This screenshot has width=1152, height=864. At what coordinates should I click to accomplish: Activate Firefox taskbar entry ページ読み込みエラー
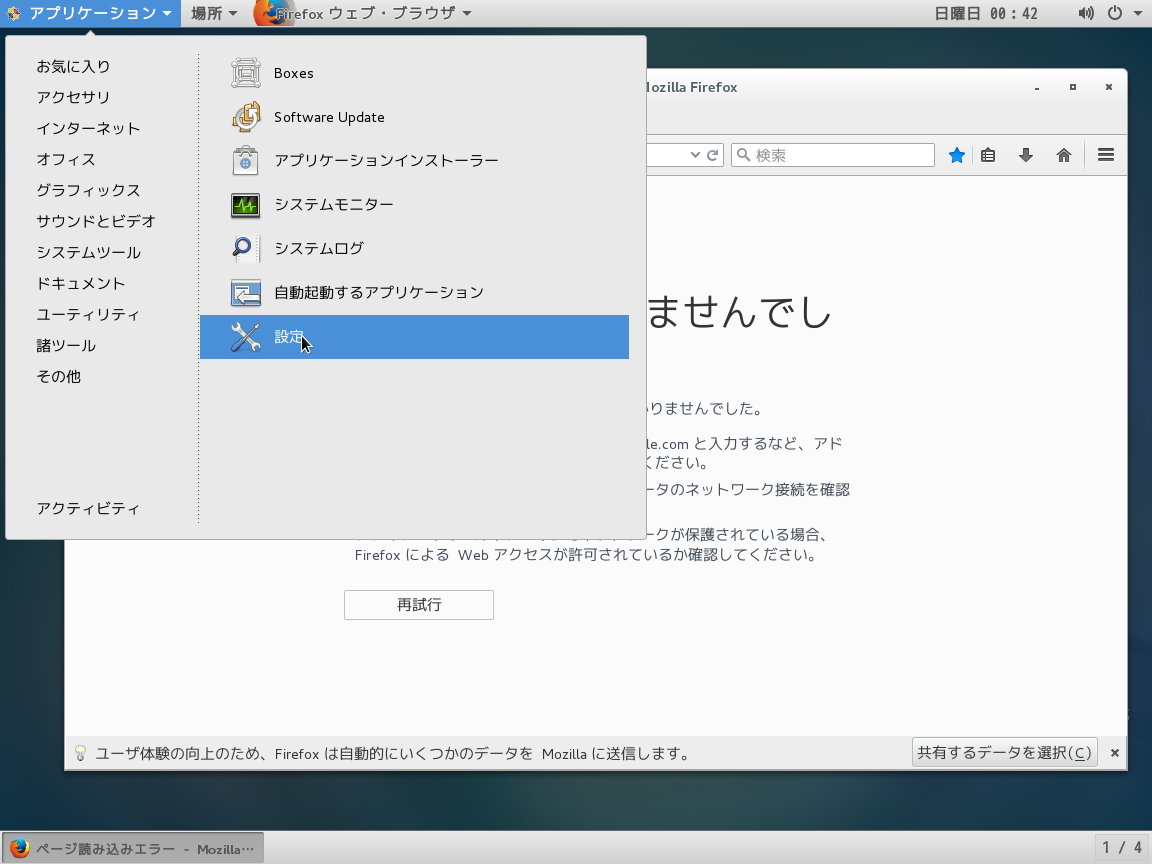pos(132,849)
